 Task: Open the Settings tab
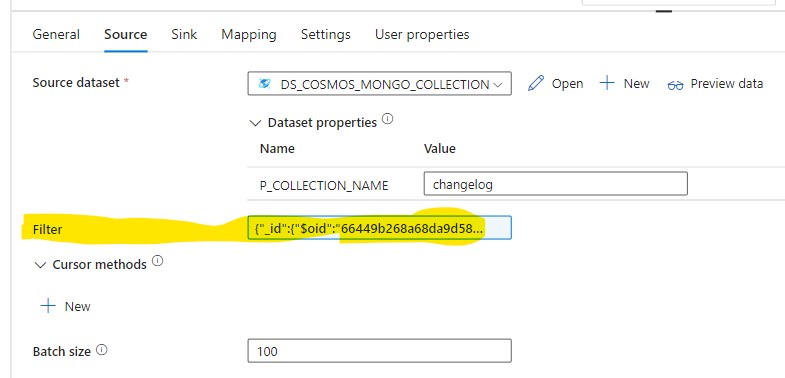(325, 35)
